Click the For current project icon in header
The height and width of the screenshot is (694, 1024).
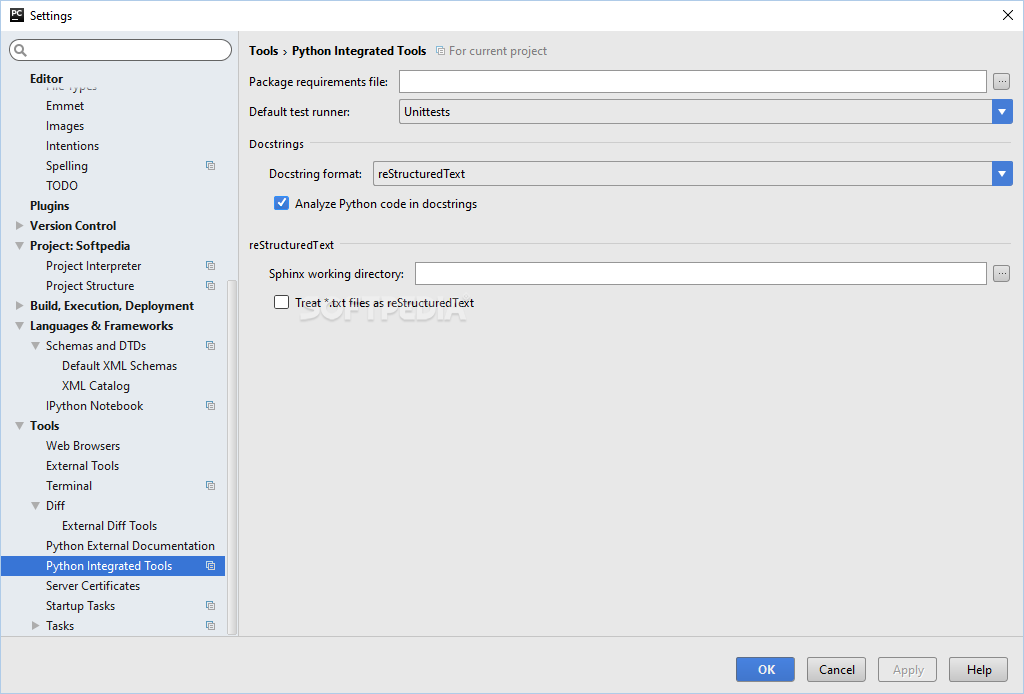[441, 51]
